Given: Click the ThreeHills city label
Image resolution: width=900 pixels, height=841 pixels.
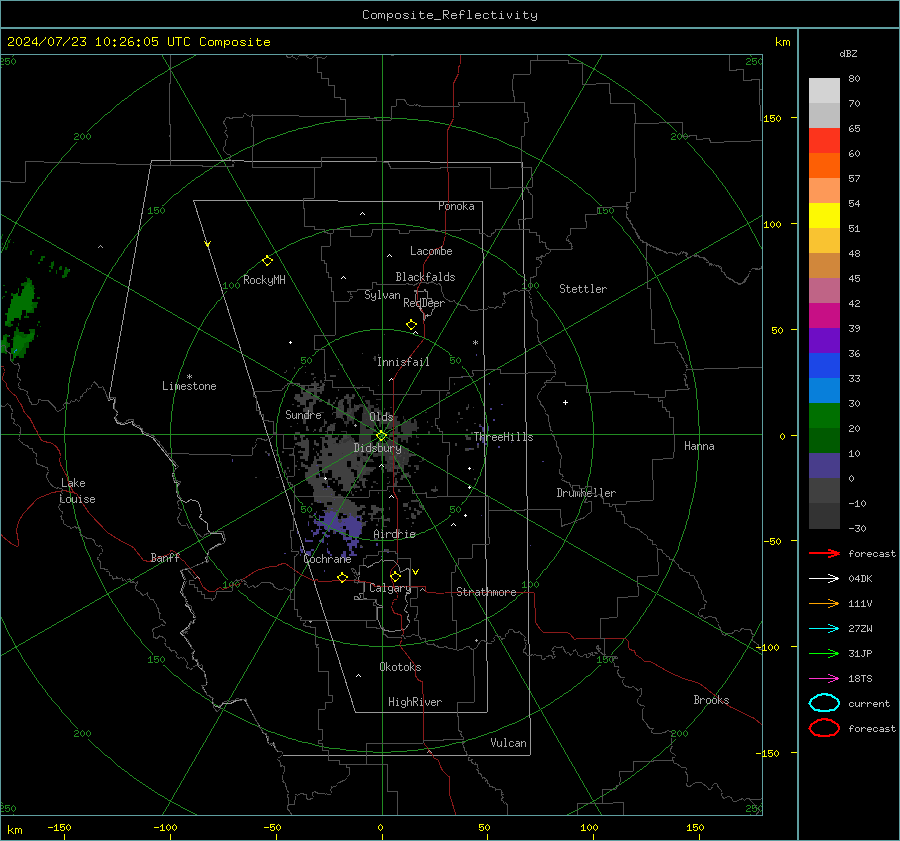Looking at the screenshot, I should click(x=503, y=437).
